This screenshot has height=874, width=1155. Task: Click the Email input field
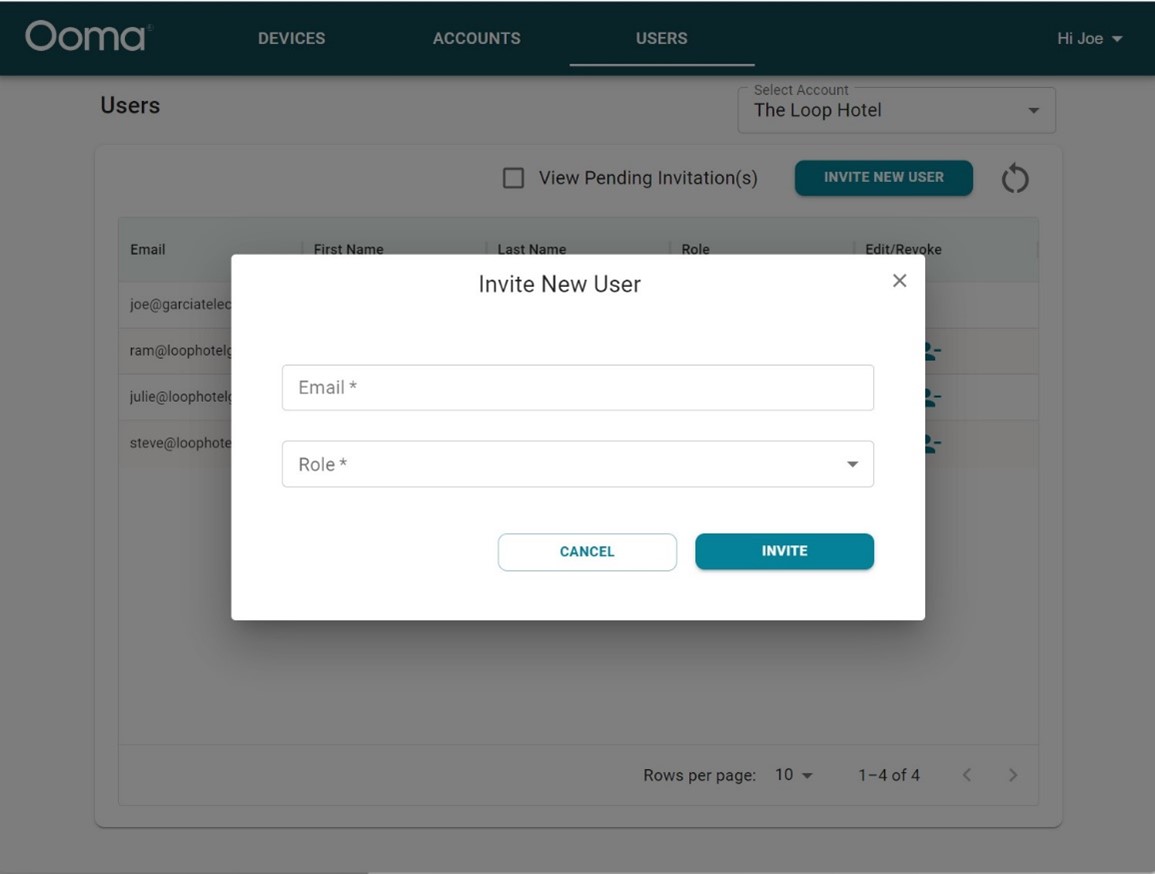click(x=578, y=387)
